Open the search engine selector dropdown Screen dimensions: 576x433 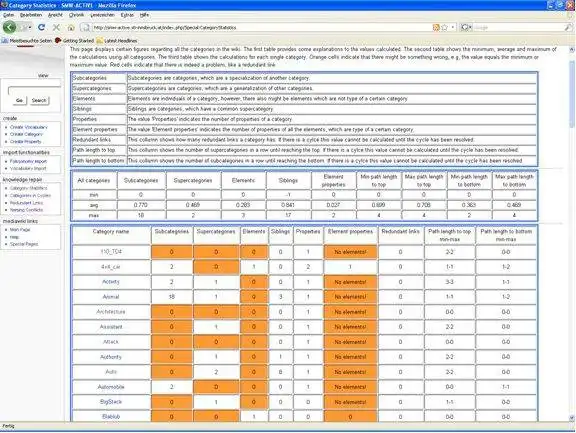(465, 28)
